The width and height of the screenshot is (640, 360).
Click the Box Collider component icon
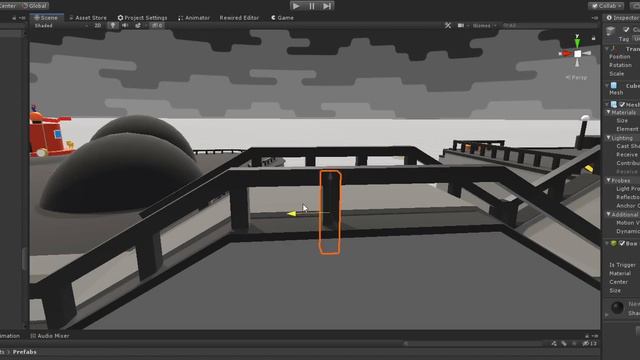[613, 243]
